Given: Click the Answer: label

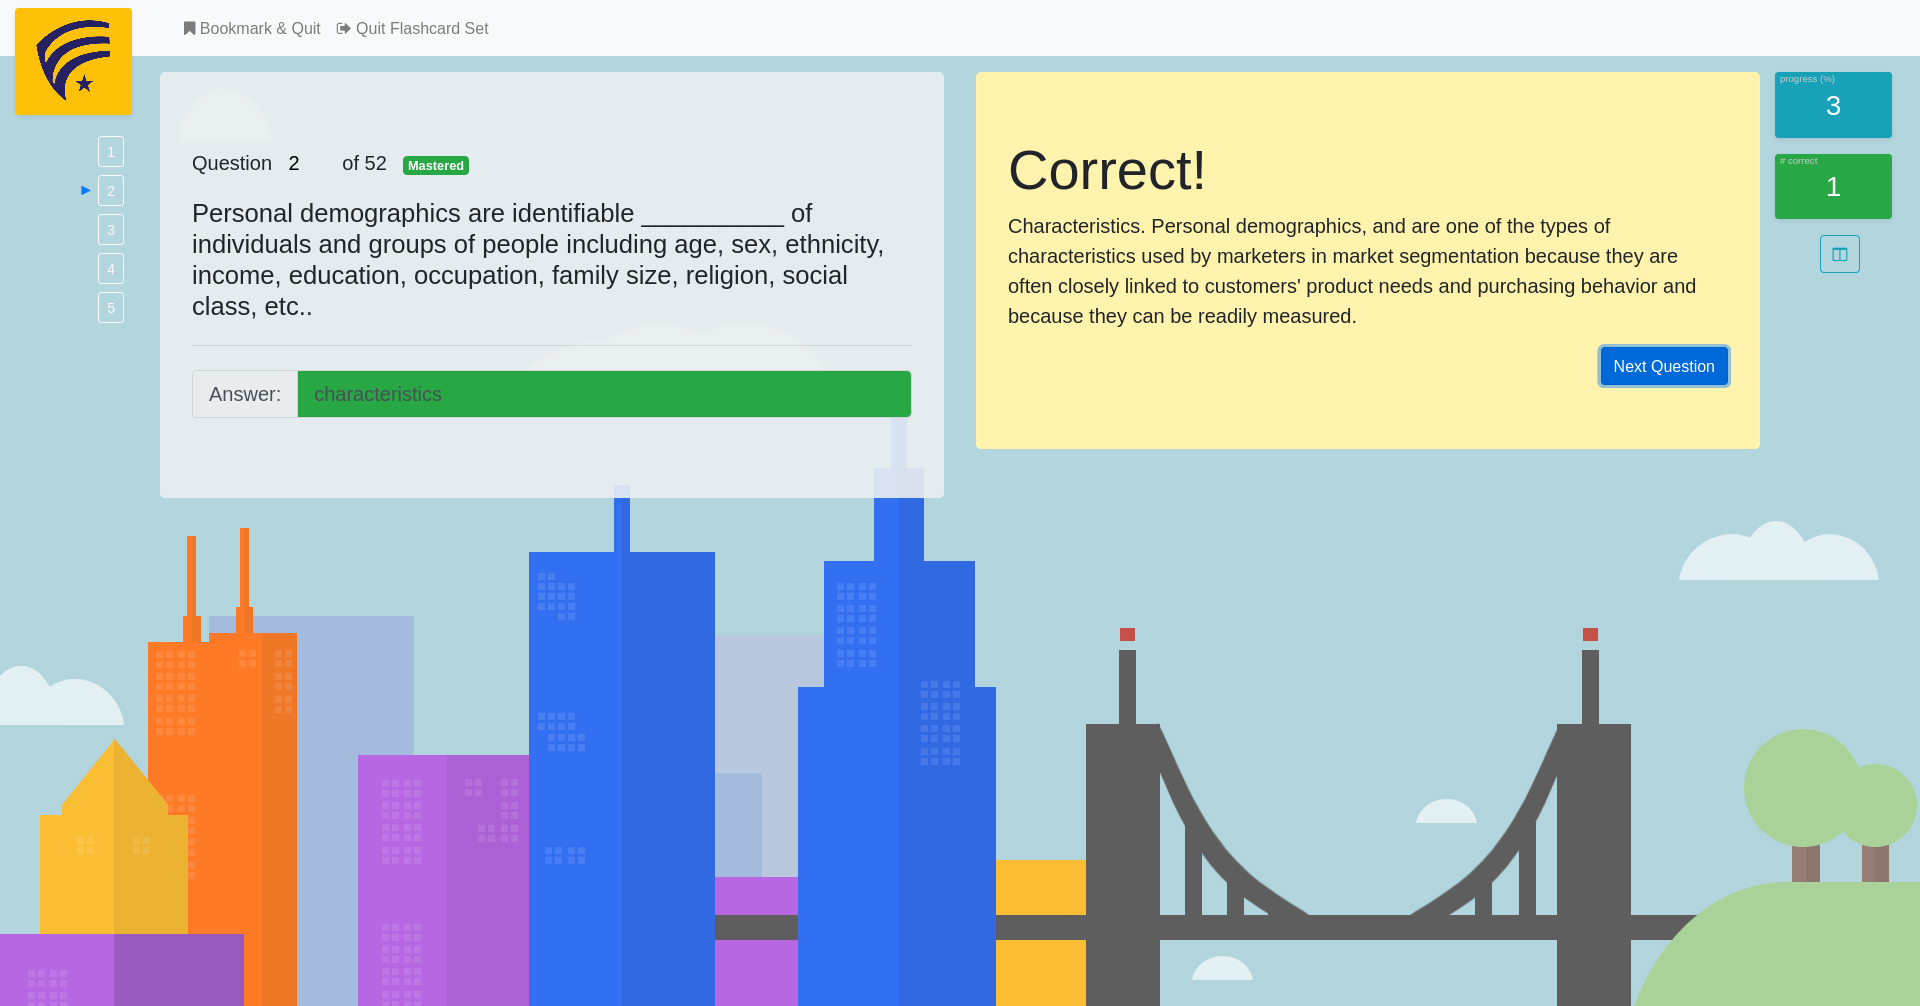Looking at the screenshot, I should click(x=245, y=394).
